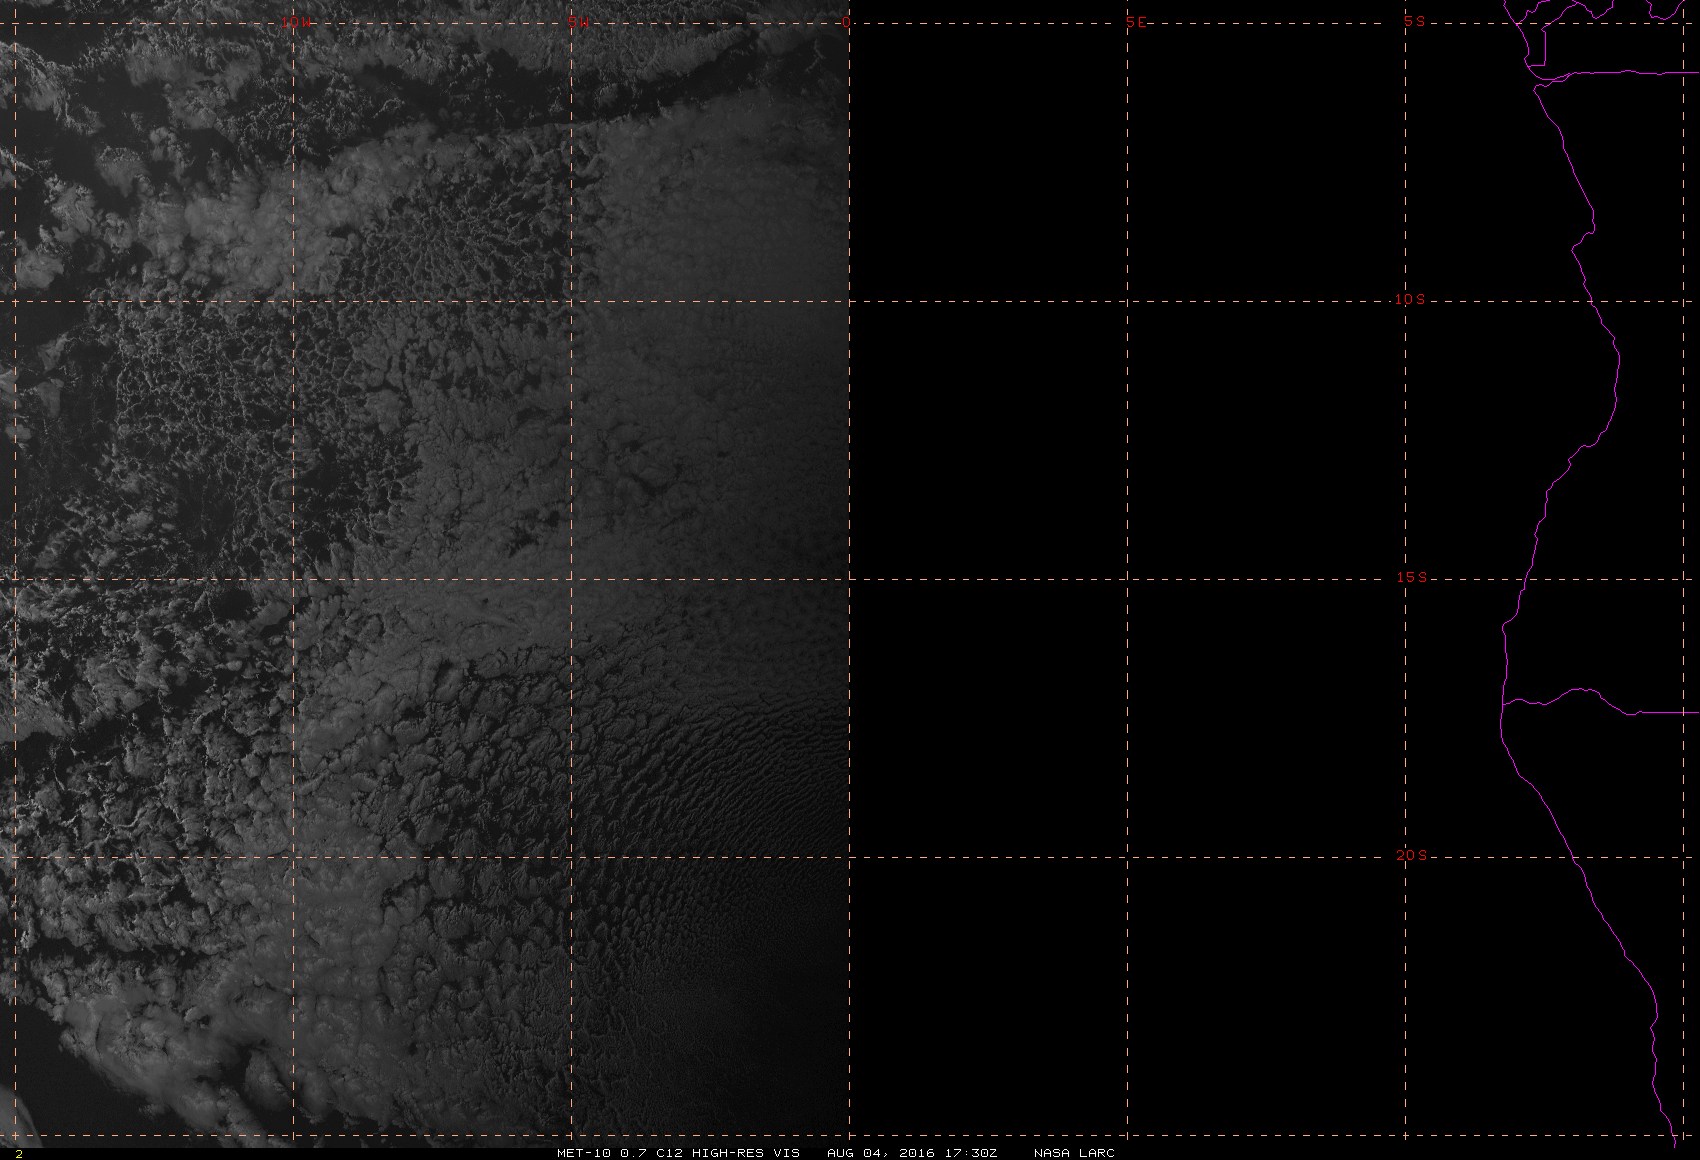Image resolution: width=1700 pixels, height=1160 pixels.
Task: Click the "NASA LARC" credit text
Action: pyautogui.click(x=1074, y=1153)
